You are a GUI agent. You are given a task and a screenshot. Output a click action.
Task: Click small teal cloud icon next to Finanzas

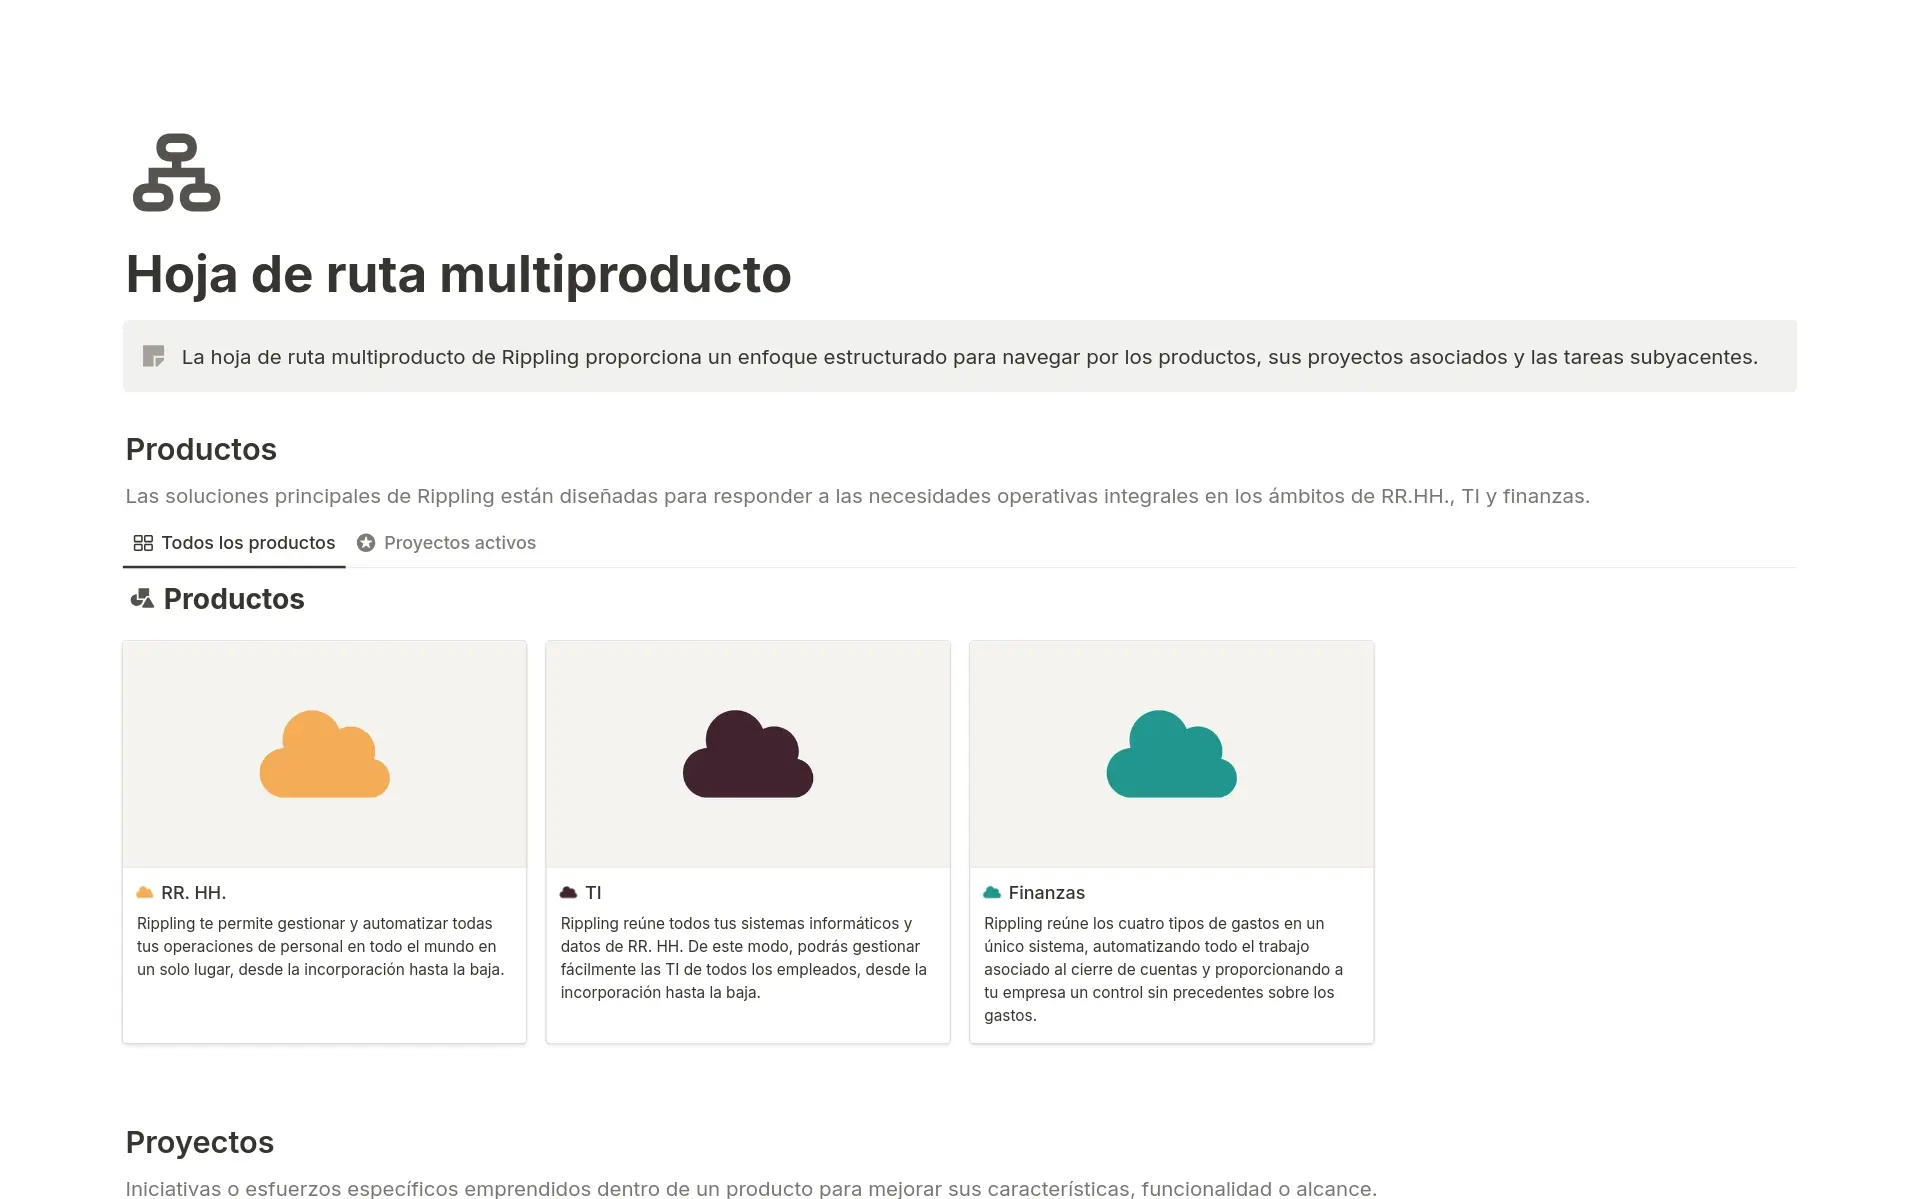(992, 892)
